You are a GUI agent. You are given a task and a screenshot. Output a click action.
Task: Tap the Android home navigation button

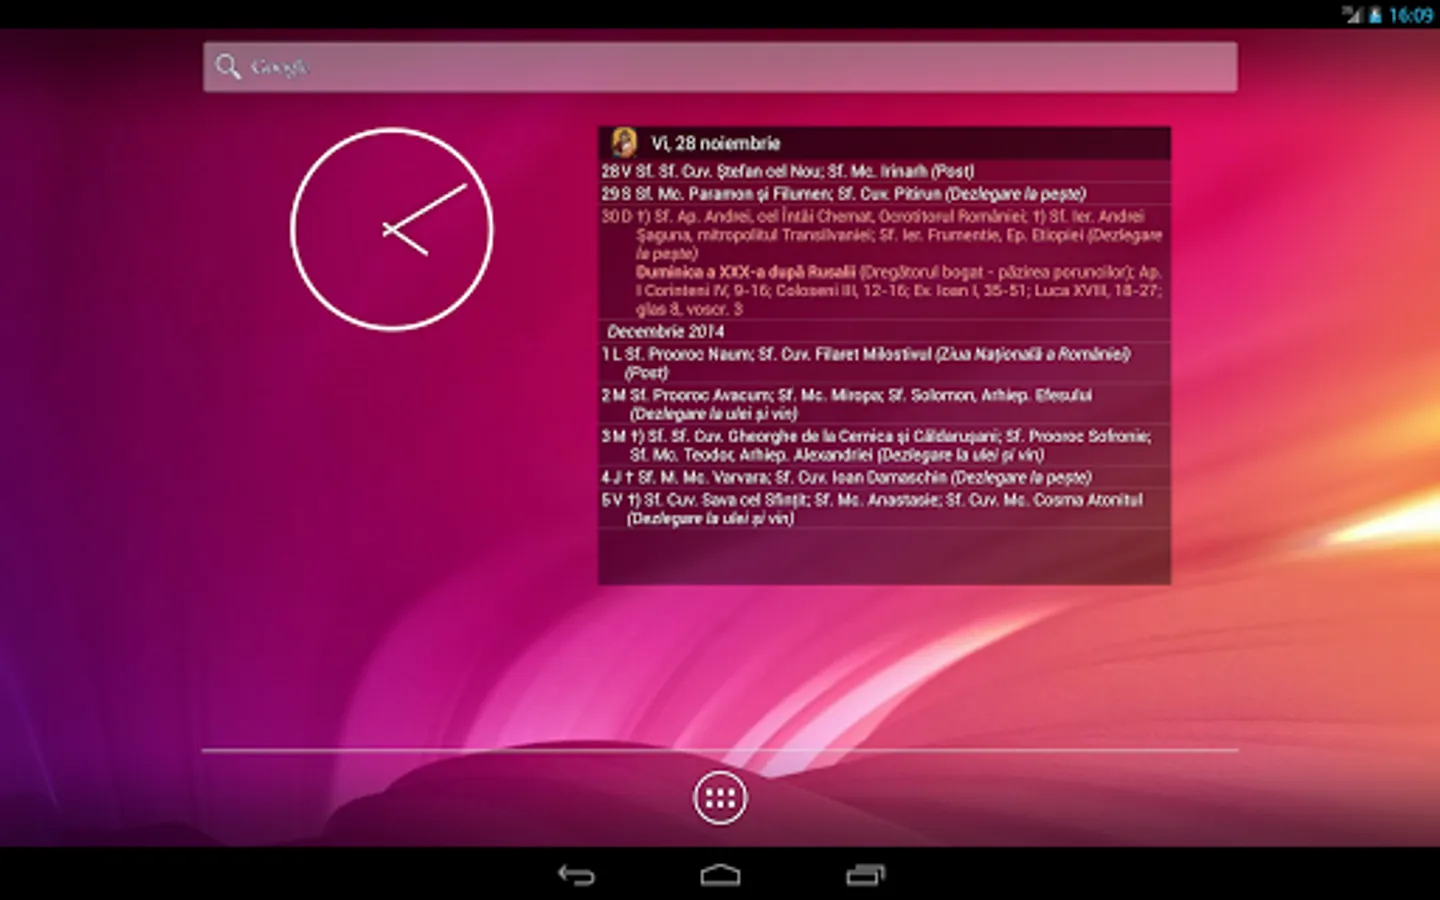pyautogui.click(x=720, y=875)
